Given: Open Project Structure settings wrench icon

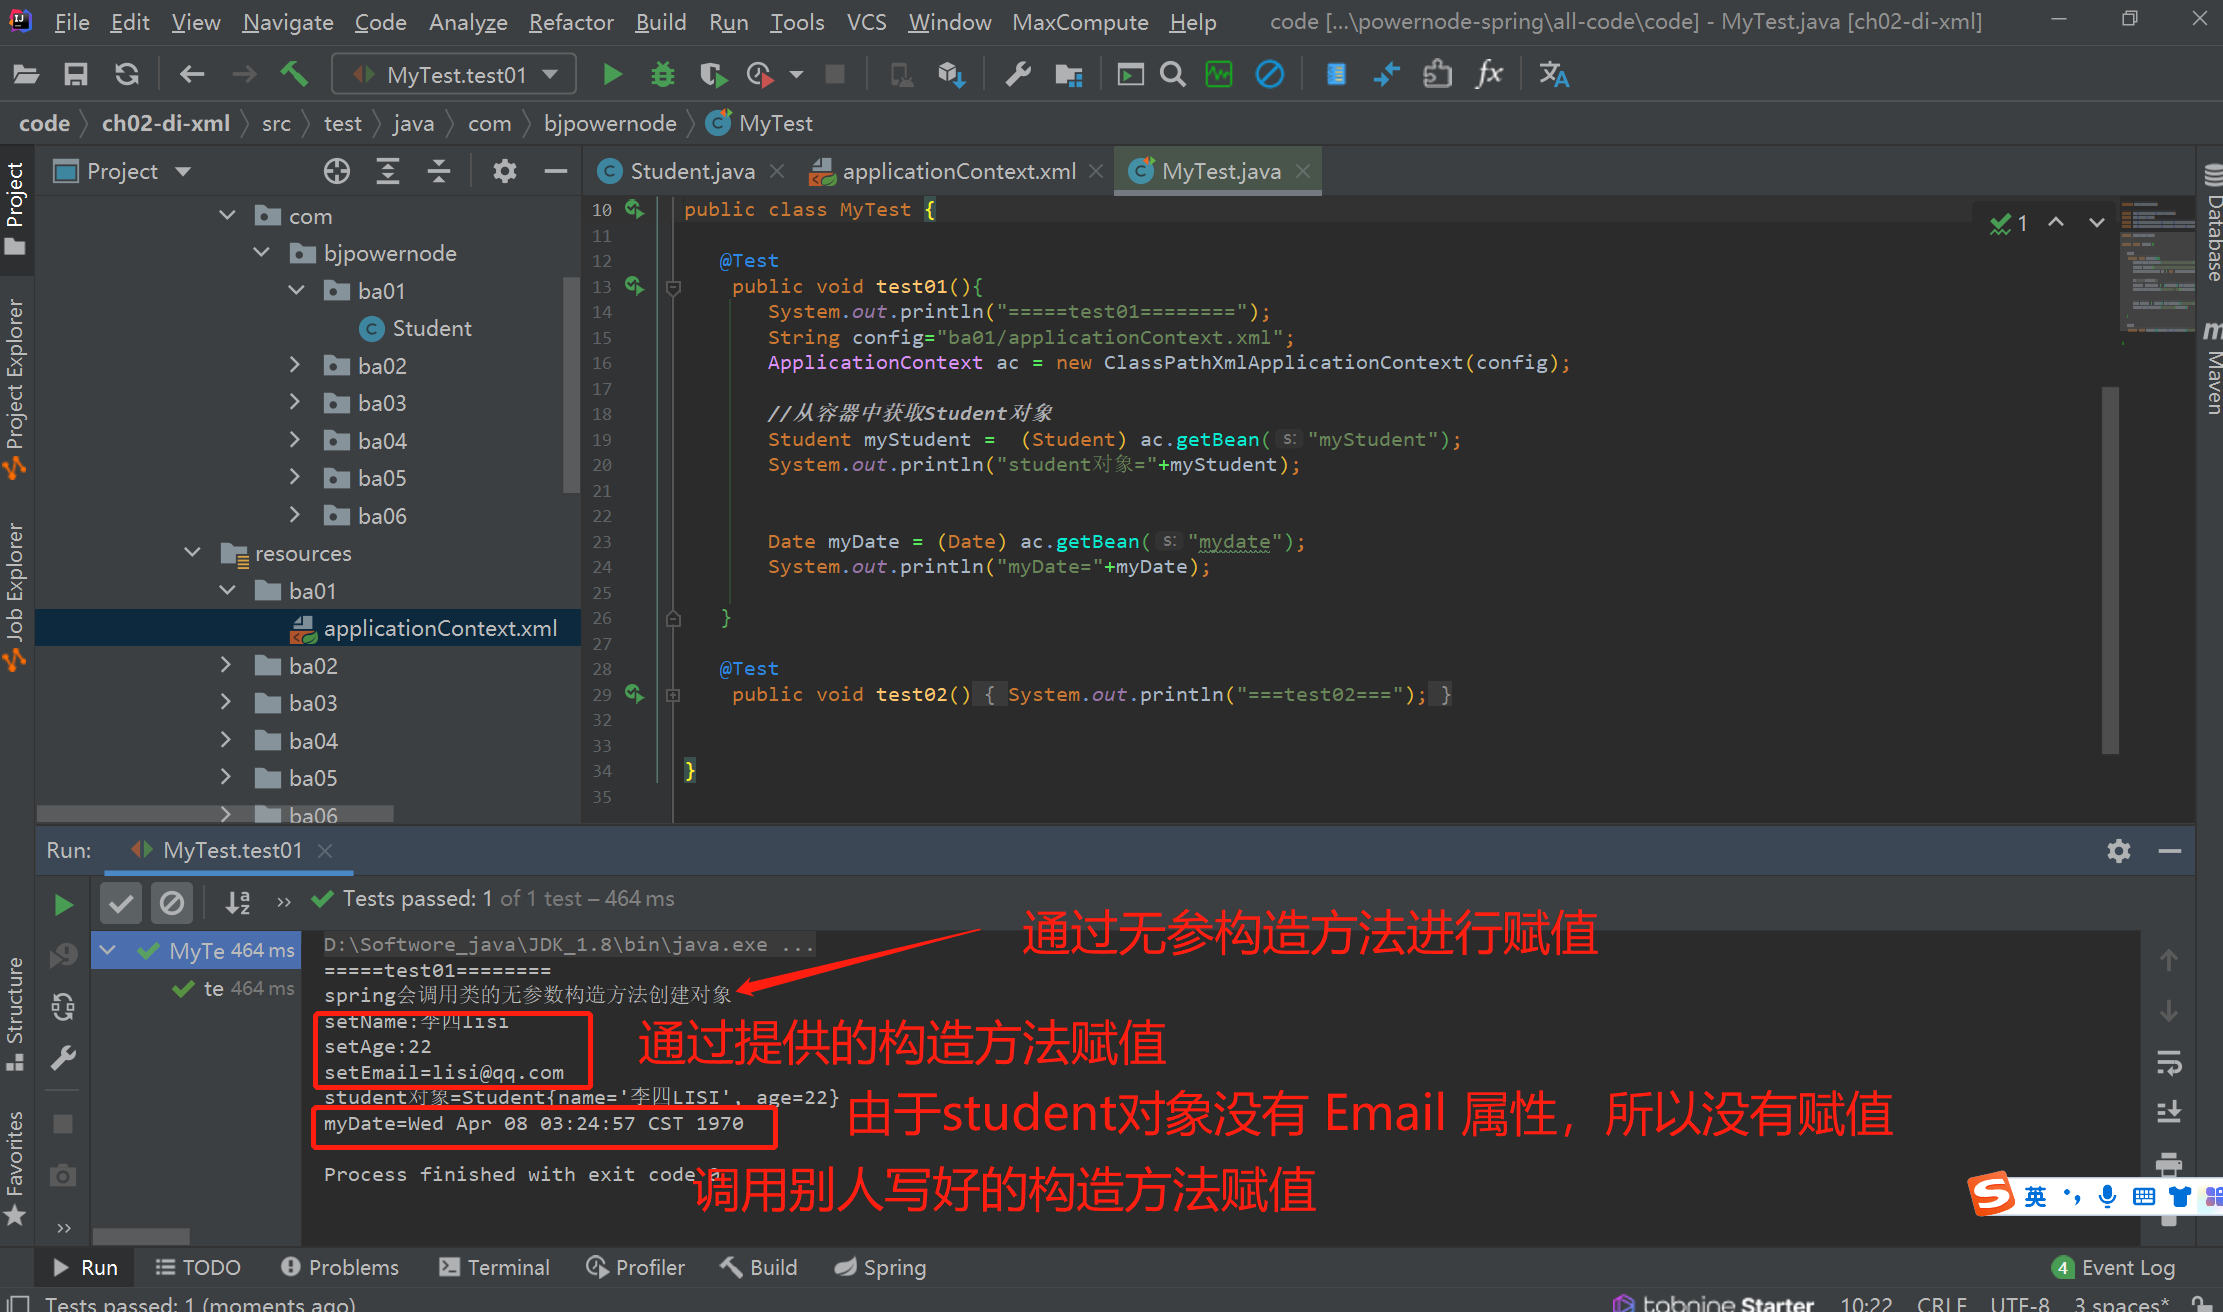Looking at the screenshot, I should [x=1018, y=74].
